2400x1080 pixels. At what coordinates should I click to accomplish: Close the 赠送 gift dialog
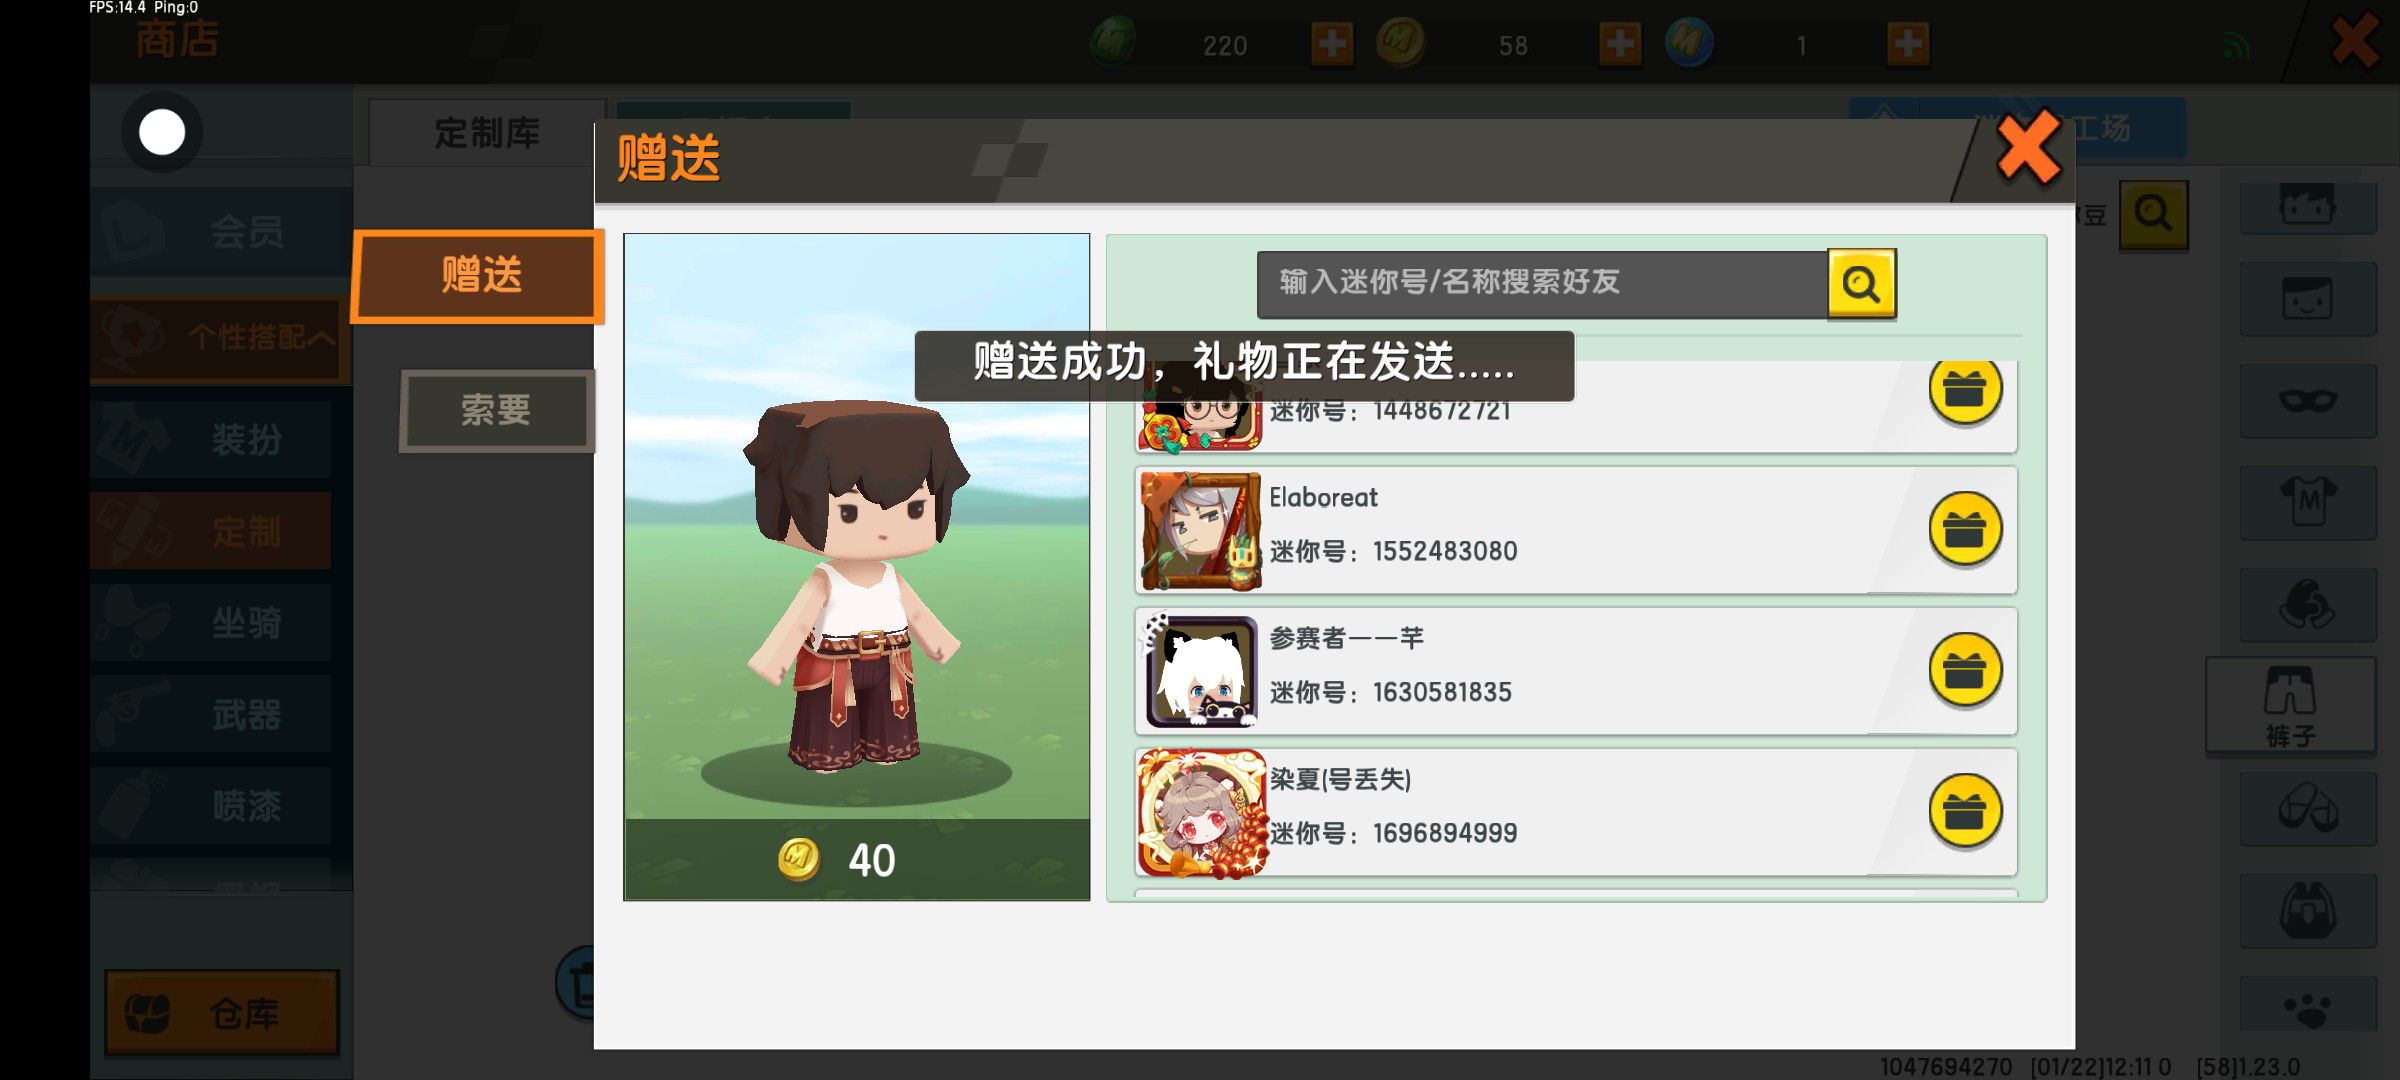(2028, 148)
